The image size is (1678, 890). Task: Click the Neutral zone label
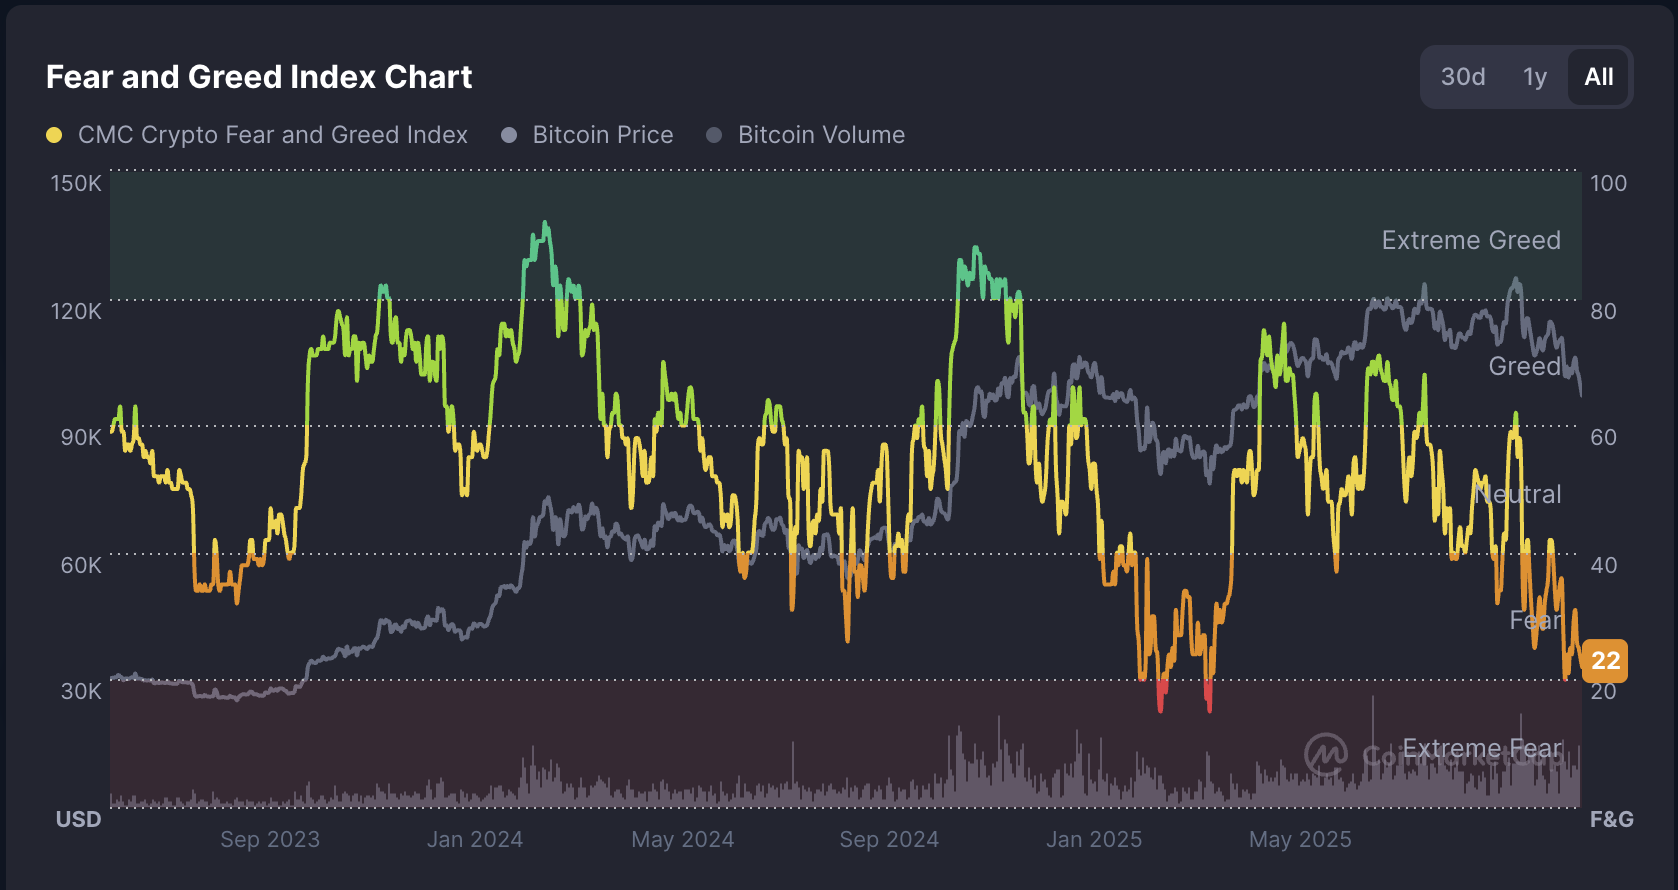1517,493
